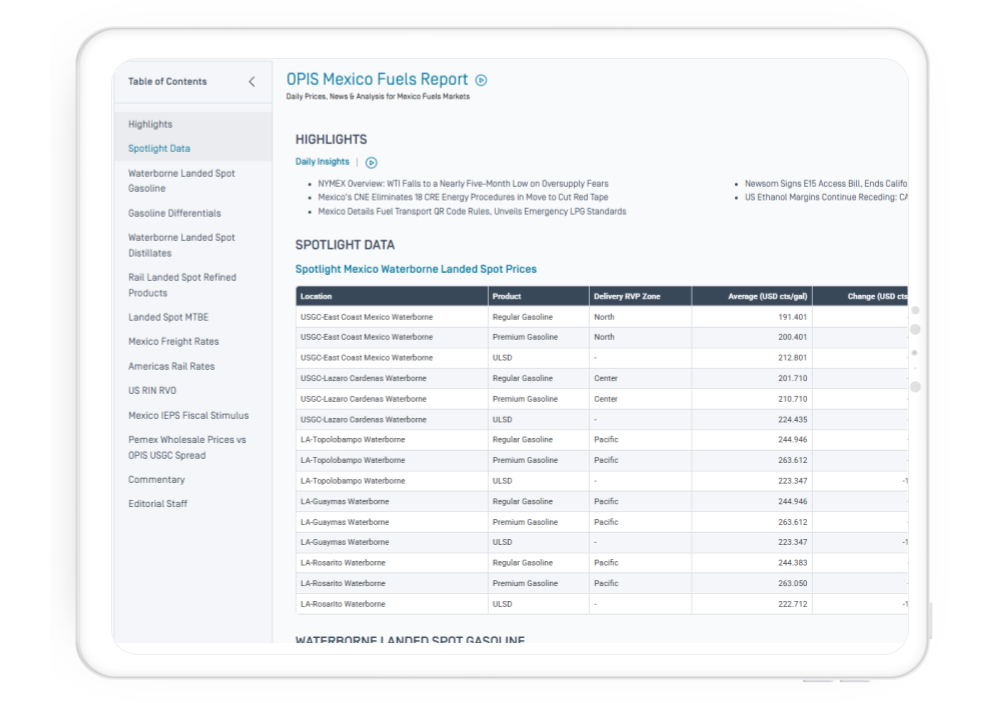Click the Location column header

click(316, 296)
